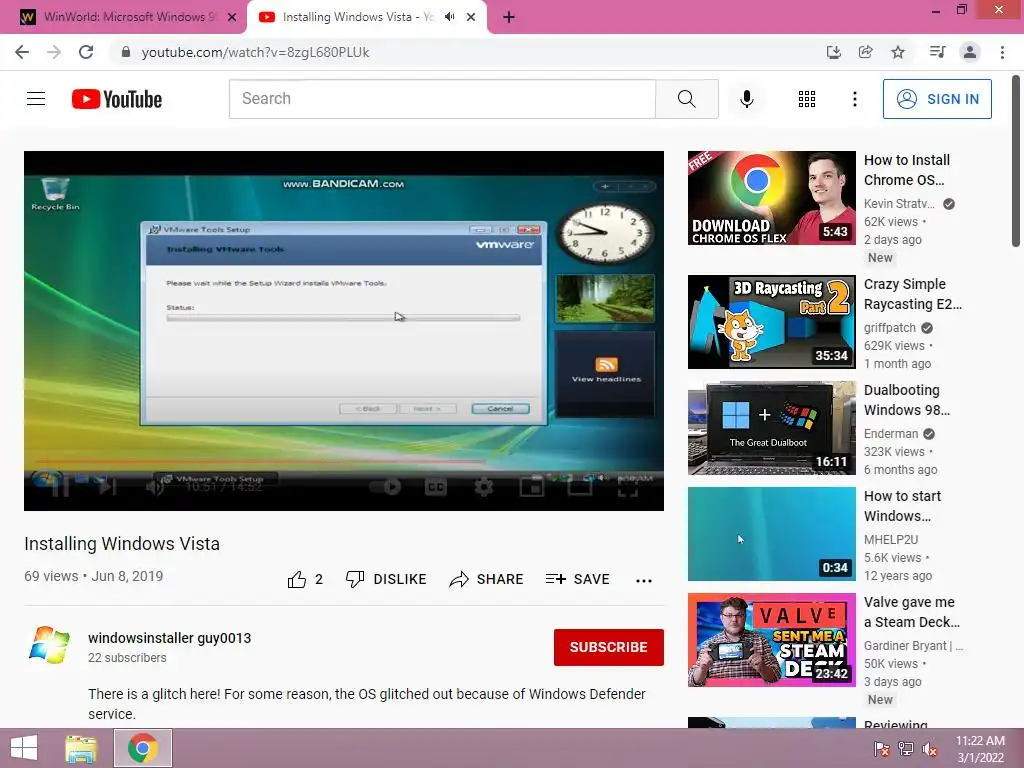Open YouTube settings three-dot menu
1024x768 pixels.
pos(854,99)
